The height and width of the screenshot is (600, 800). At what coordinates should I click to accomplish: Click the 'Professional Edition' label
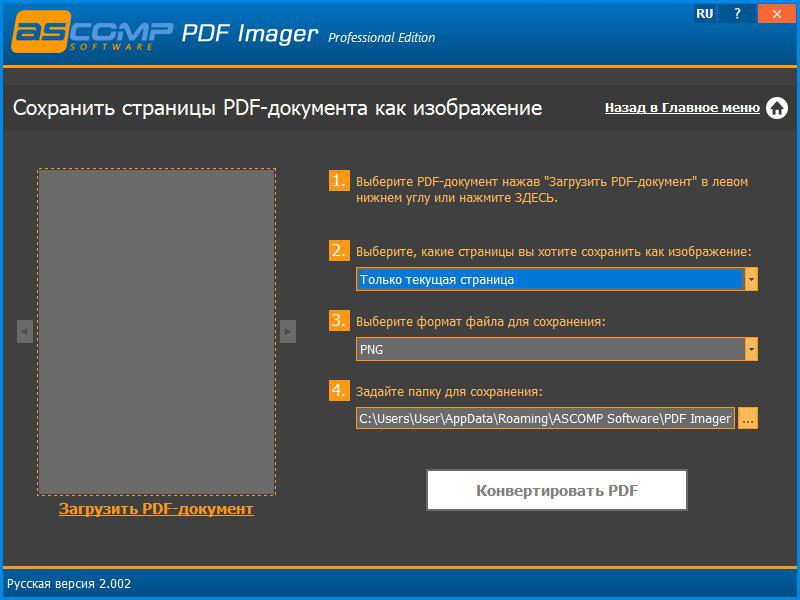tap(382, 38)
